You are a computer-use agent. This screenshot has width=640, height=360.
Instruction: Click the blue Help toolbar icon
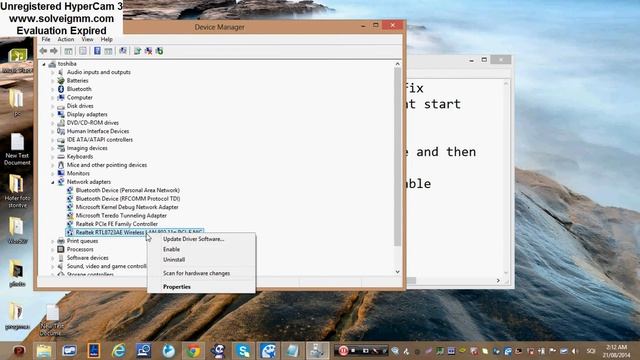(97, 51)
